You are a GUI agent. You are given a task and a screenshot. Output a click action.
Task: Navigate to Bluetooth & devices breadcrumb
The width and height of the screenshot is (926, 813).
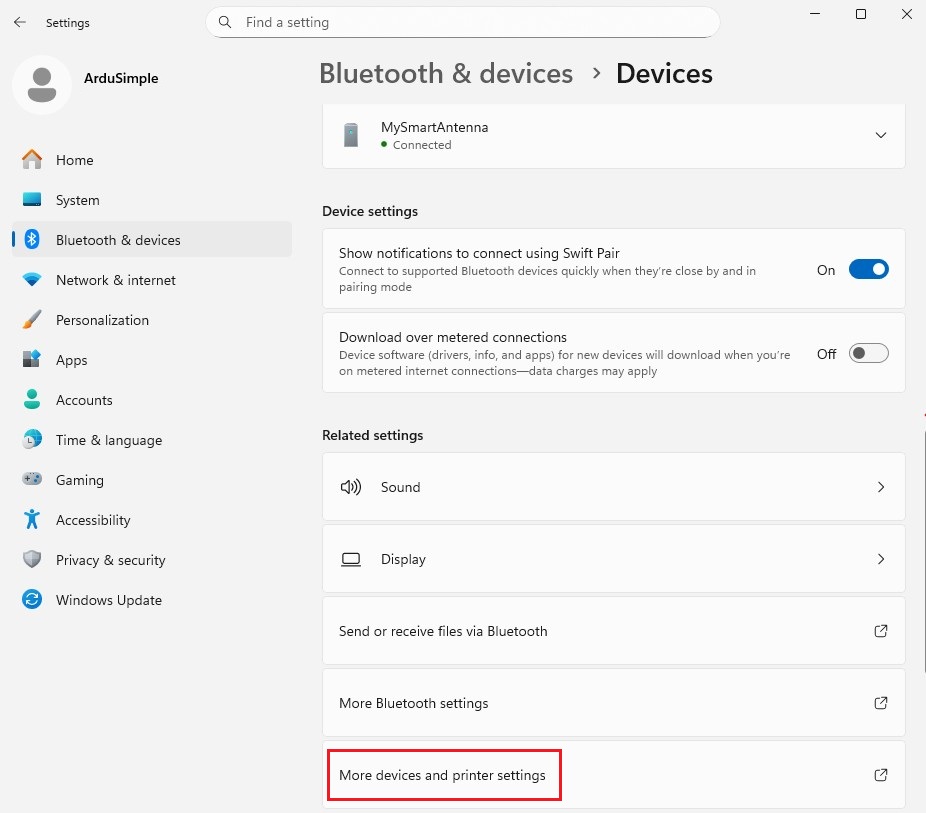coord(446,74)
